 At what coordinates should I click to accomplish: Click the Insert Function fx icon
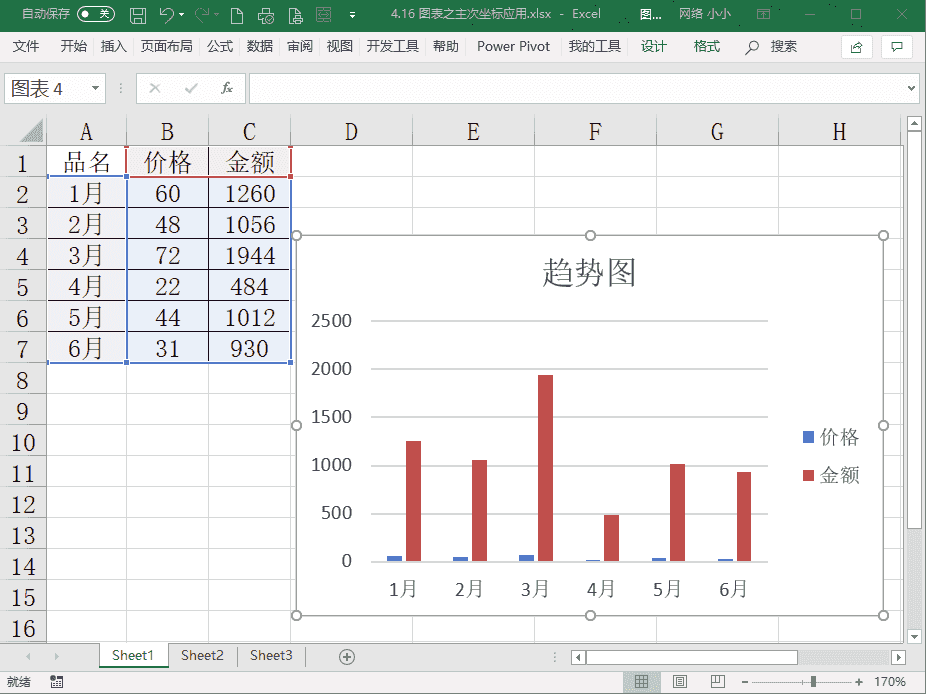[x=227, y=88]
